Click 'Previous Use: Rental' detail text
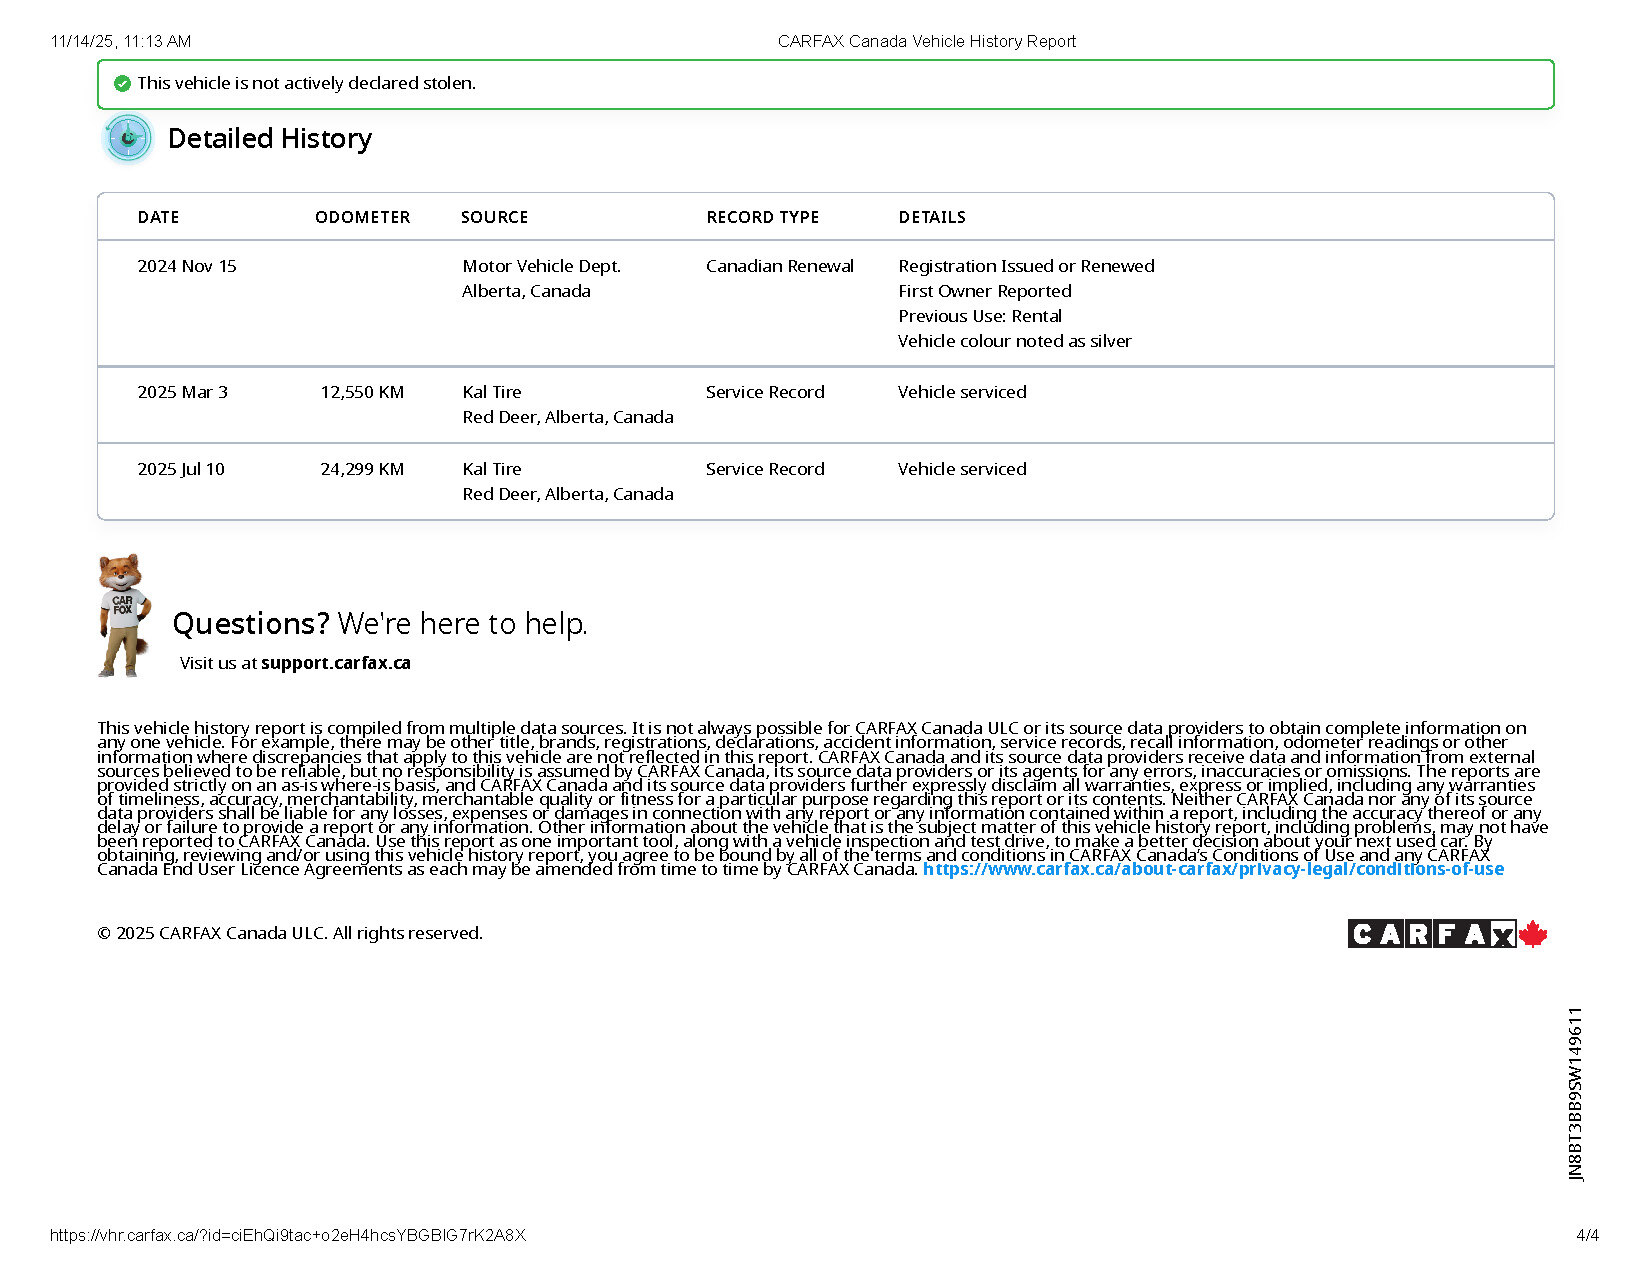The image size is (1650, 1275). tap(979, 316)
